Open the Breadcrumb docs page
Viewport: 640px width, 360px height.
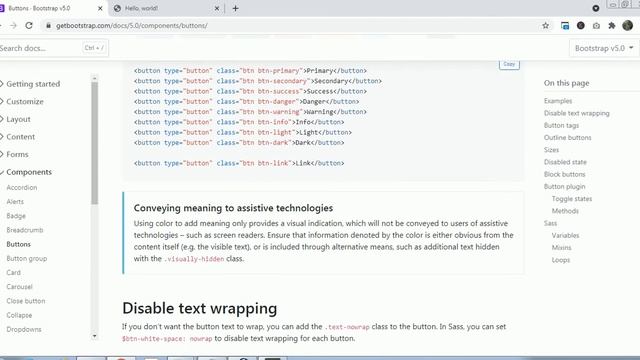click(x=24, y=230)
